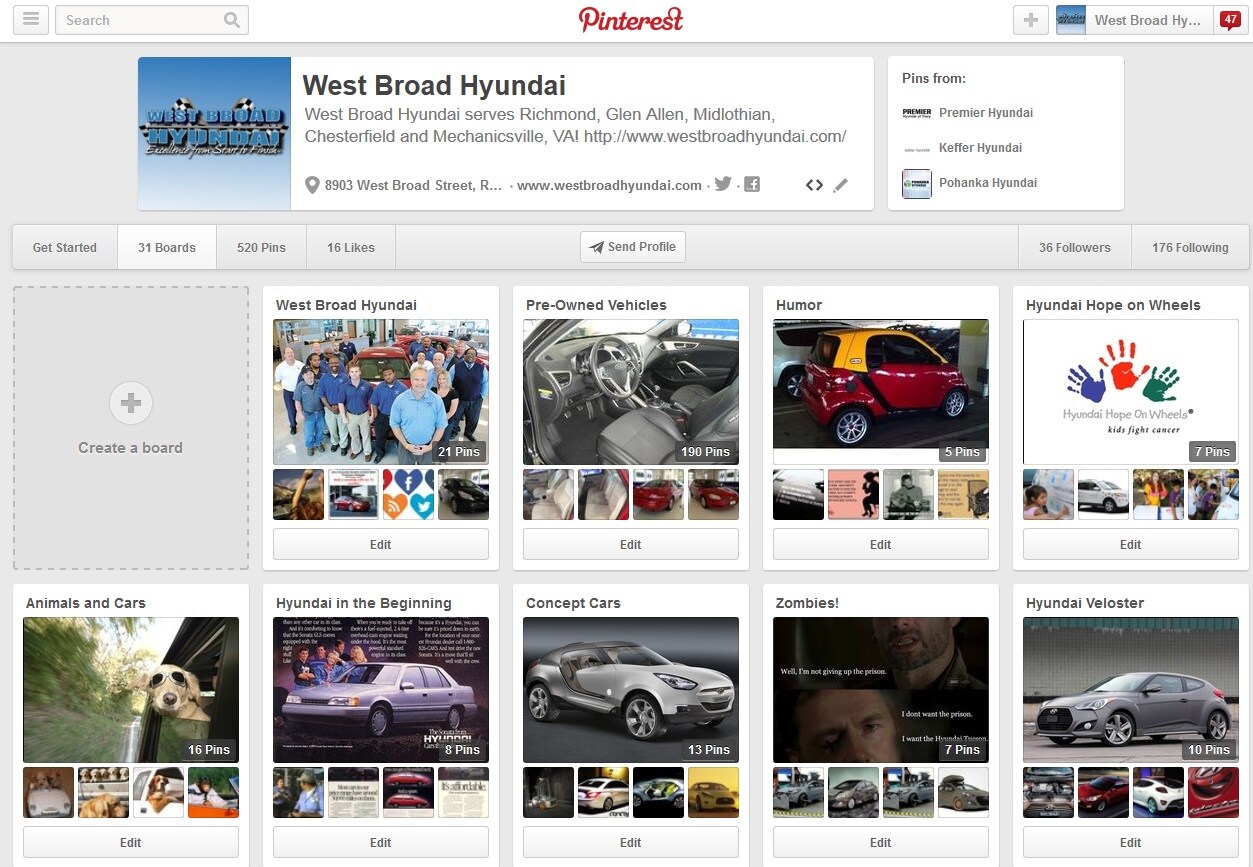Click the Pohanka Hyundai logo icon
Screen dimensions: 1253x867
(x=917, y=183)
